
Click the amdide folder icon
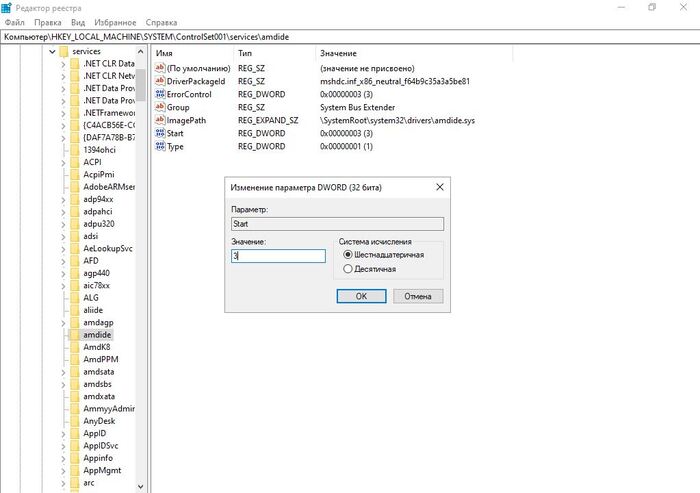[x=75, y=334]
